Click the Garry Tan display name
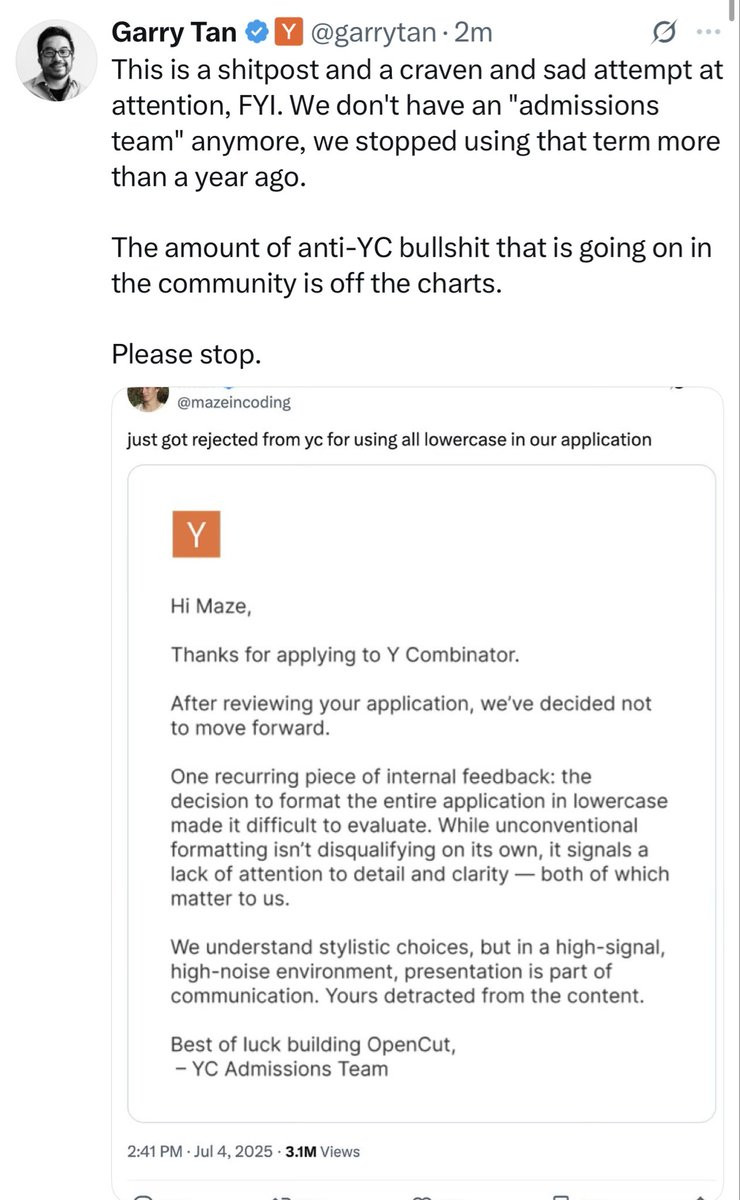Viewport: 740px width, 1200px height. [174, 33]
